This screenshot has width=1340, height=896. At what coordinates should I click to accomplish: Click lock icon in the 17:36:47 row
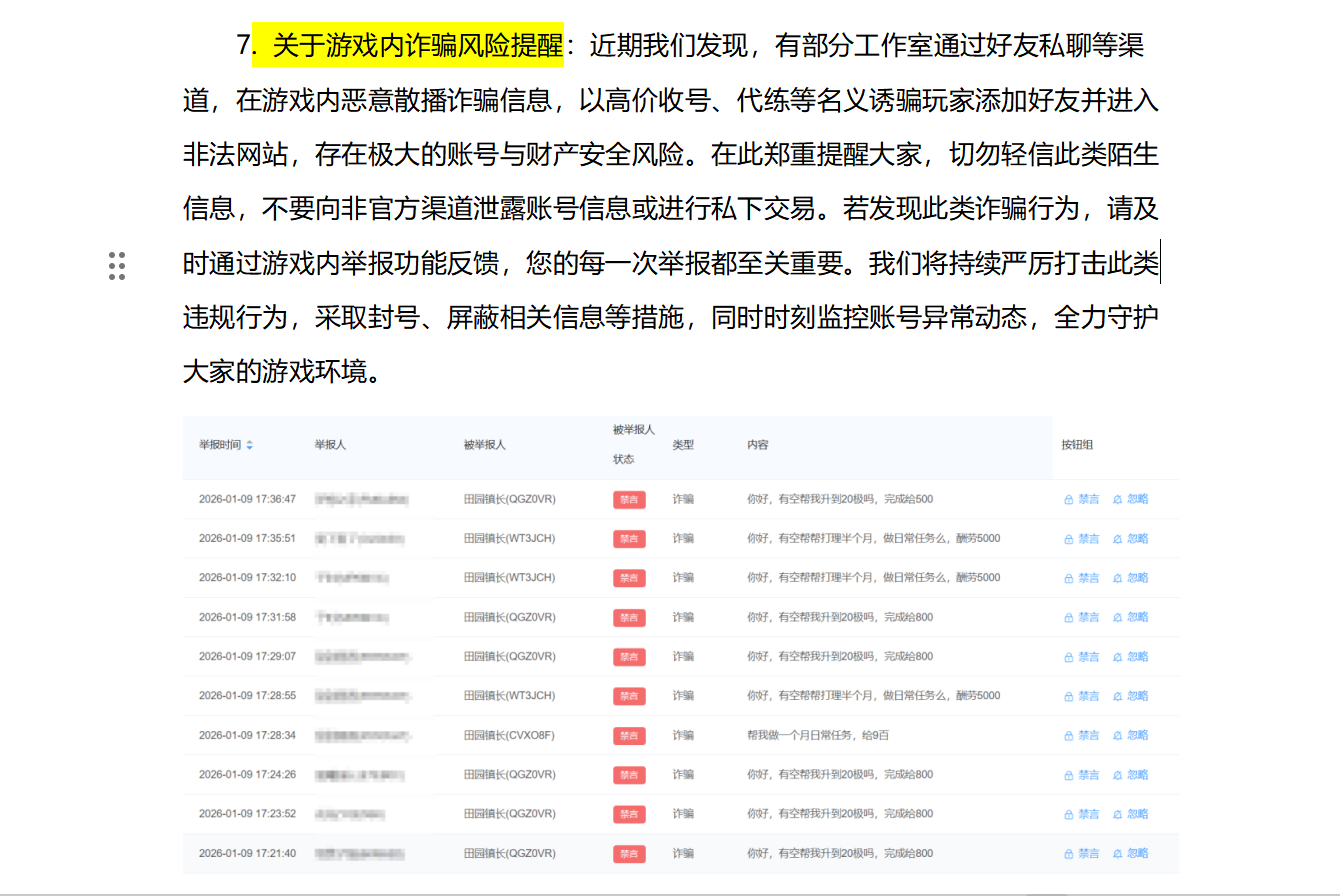(1068, 499)
